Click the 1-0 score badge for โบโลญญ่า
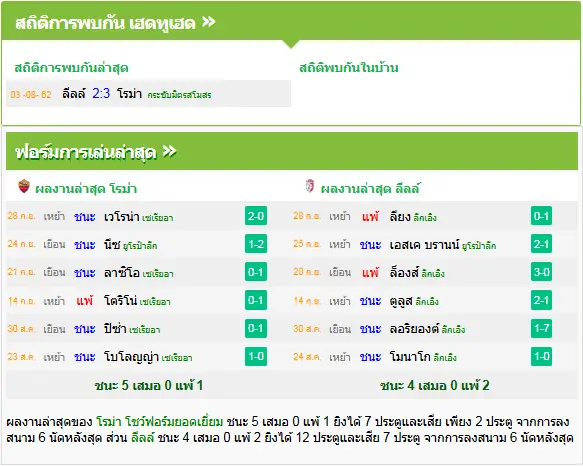This screenshot has height=466, width=583. coord(256,356)
